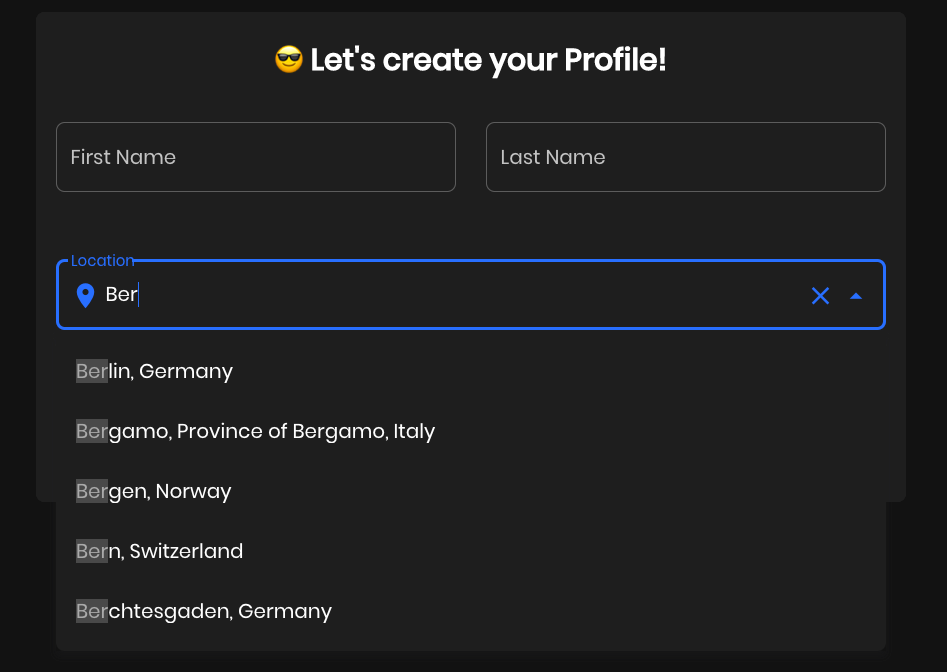Collapse the suggestions with the chevron arrow
The height and width of the screenshot is (672, 947).
(x=856, y=295)
